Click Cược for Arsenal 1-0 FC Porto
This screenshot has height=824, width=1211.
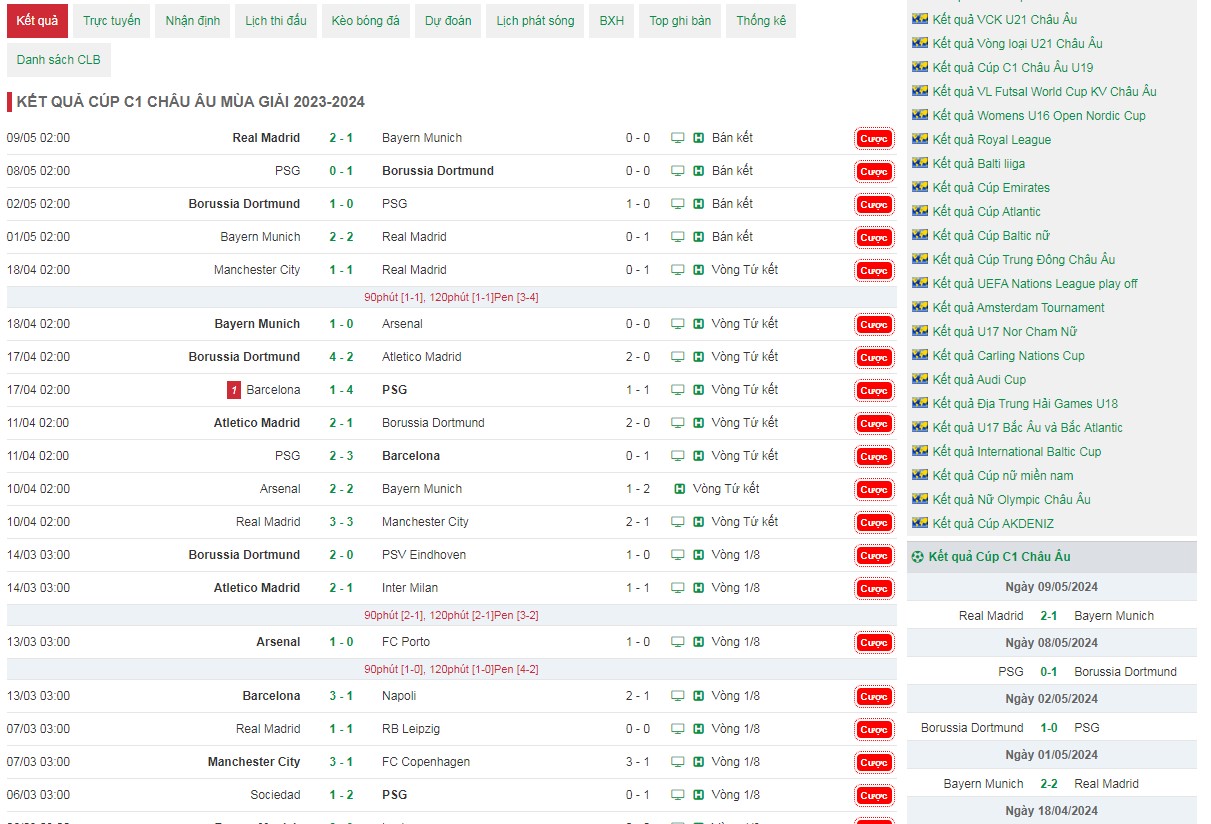point(874,643)
